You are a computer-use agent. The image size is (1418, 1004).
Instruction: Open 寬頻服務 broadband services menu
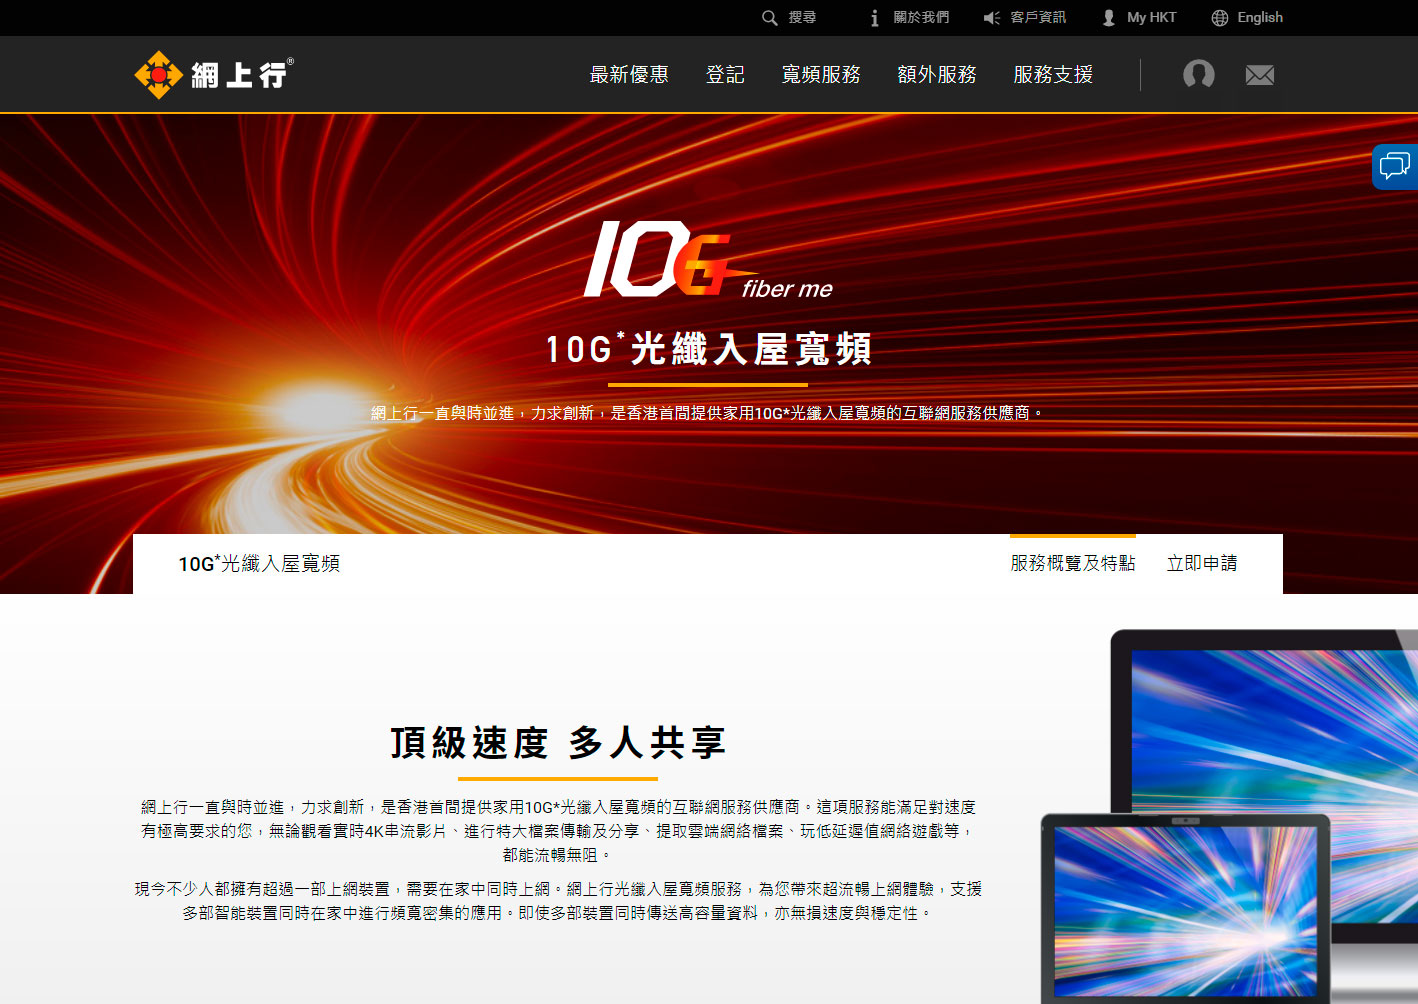pyautogui.click(x=821, y=75)
